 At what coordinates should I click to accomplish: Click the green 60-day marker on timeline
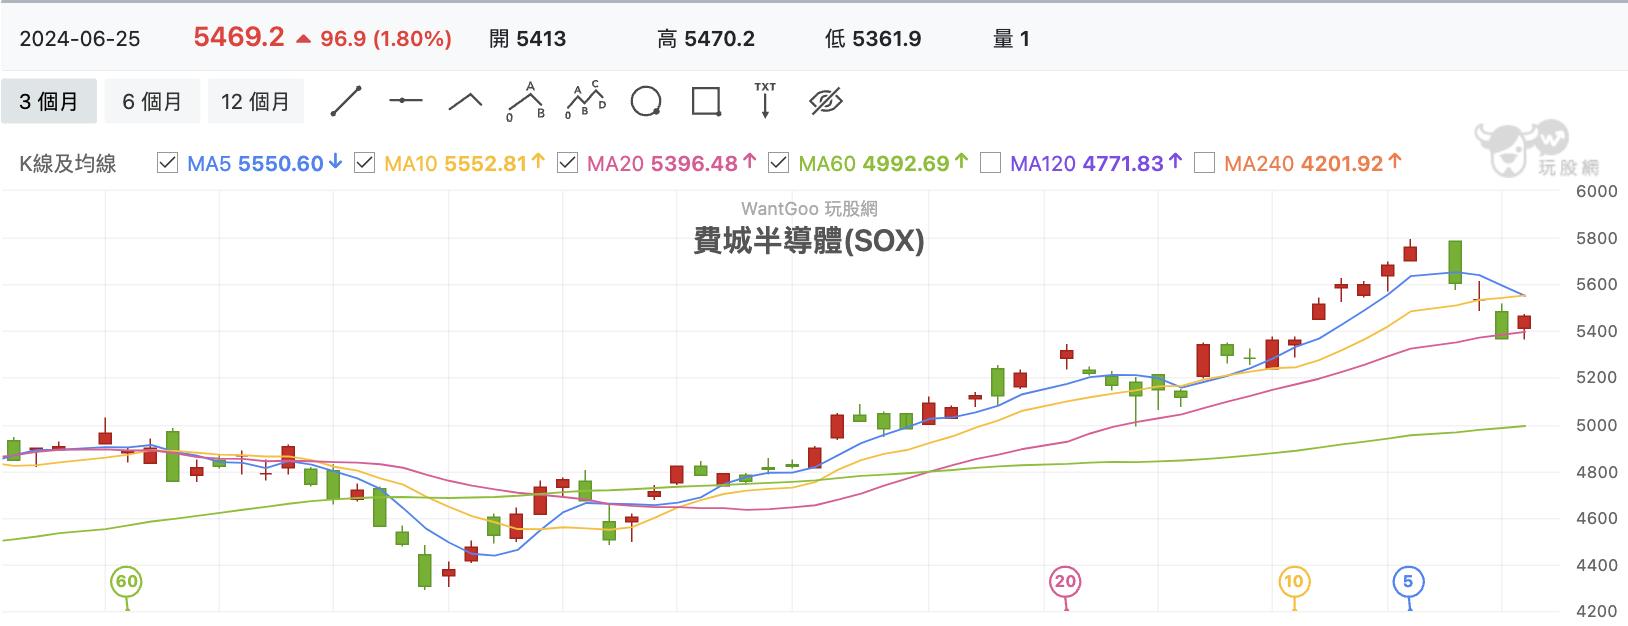click(x=126, y=581)
